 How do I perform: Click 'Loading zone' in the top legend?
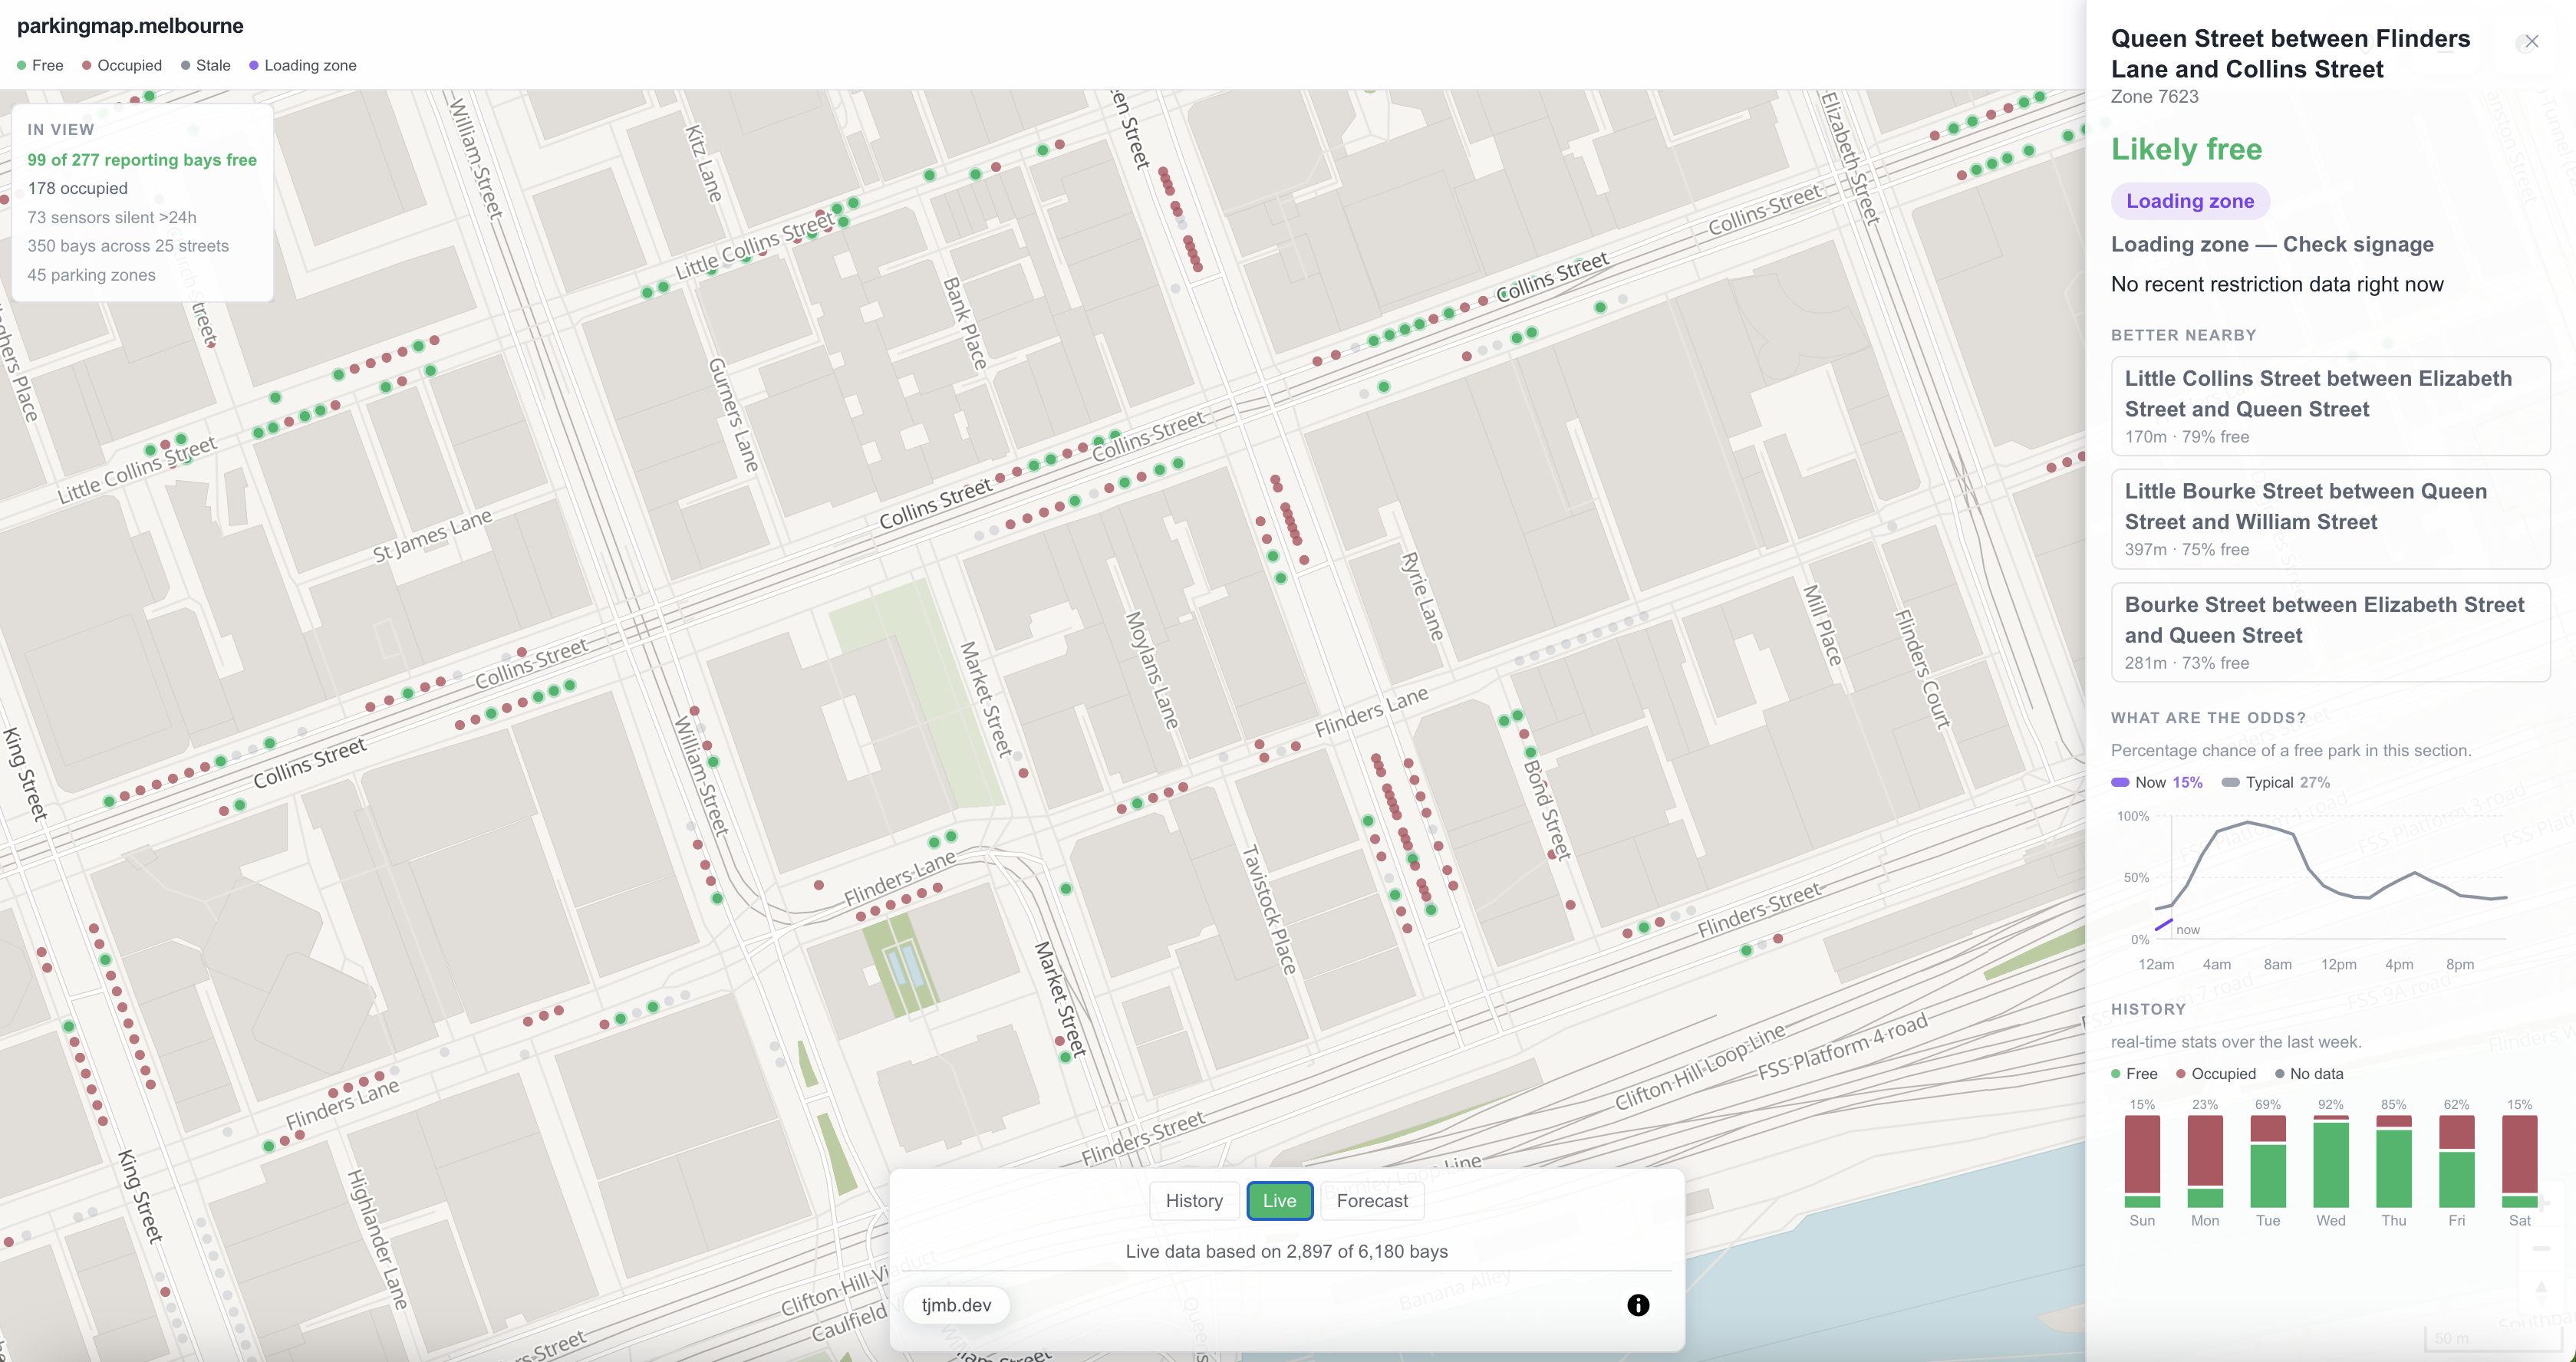click(x=303, y=65)
